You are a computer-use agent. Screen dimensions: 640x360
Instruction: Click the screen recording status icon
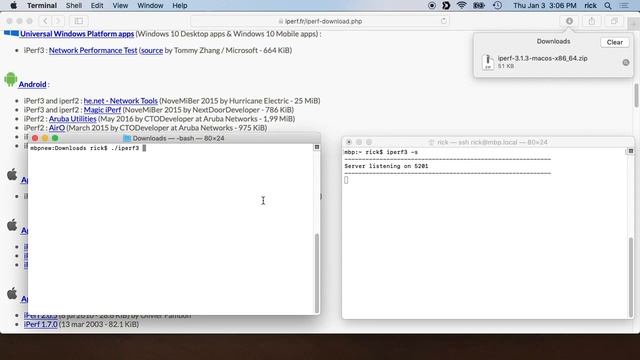pos(431,5)
